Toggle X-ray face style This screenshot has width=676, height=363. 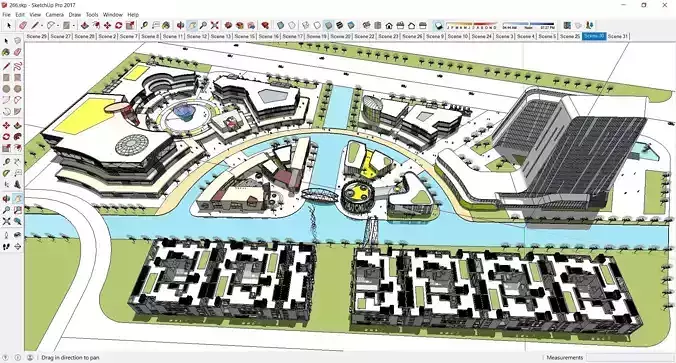[x=280, y=25]
